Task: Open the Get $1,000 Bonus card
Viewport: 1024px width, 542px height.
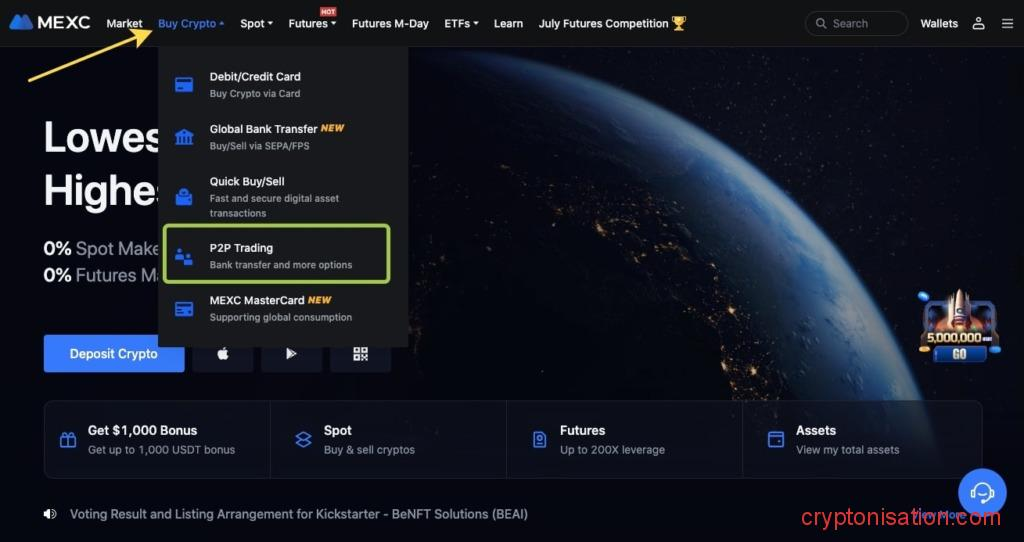Action: pos(157,439)
